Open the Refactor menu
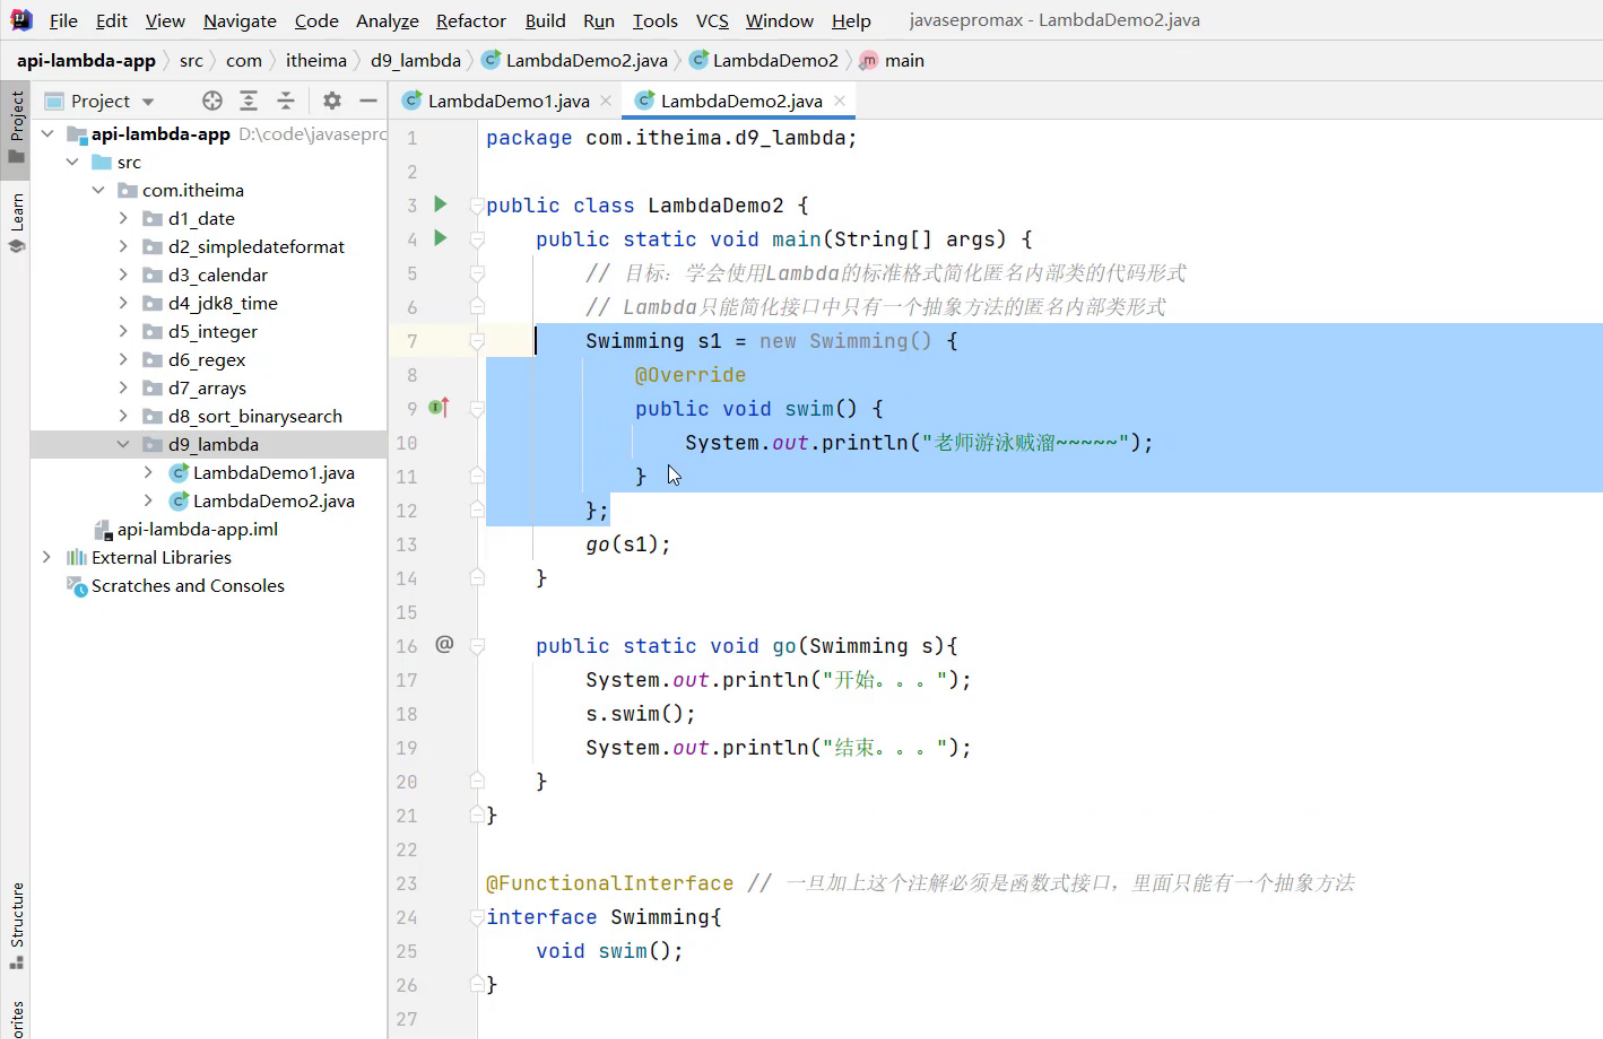This screenshot has height=1039, width=1603. pyautogui.click(x=470, y=21)
